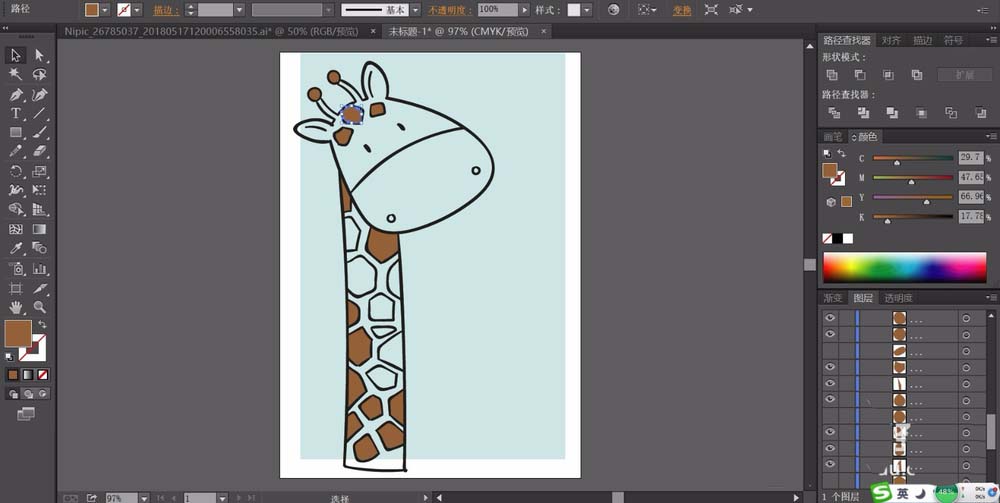Apply Minus Front shape mode
The height and width of the screenshot is (503, 1000).
tap(860, 75)
